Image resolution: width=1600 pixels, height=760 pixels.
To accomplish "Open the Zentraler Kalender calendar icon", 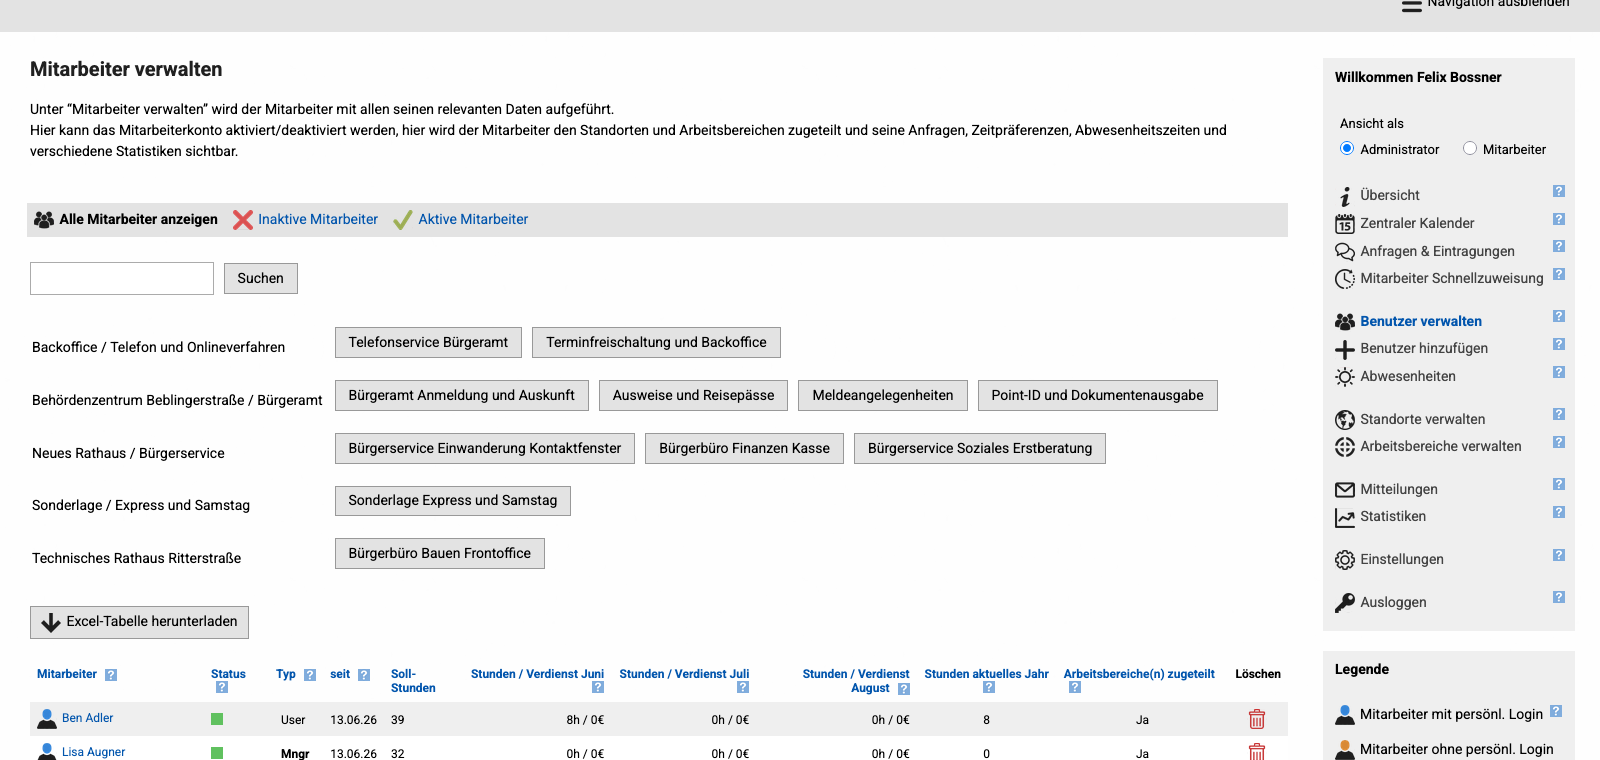I will coord(1345,224).
